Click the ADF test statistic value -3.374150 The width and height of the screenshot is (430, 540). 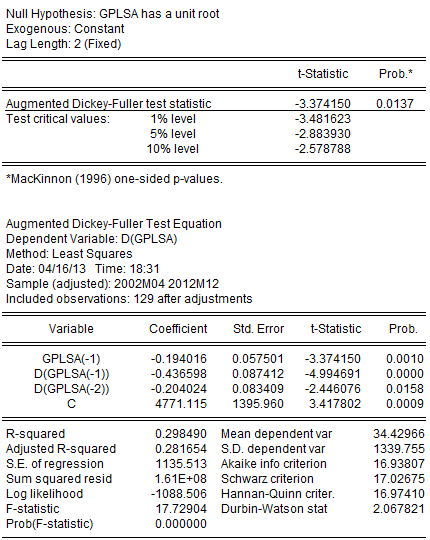[x=323, y=104]
